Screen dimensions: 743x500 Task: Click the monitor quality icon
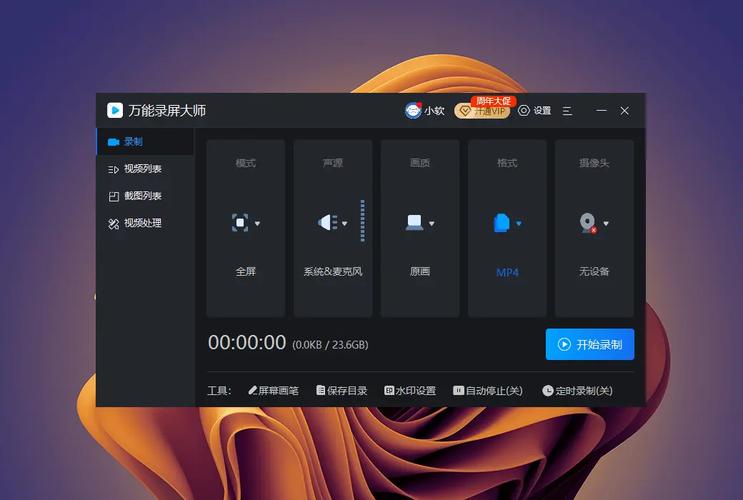point(414,223)
